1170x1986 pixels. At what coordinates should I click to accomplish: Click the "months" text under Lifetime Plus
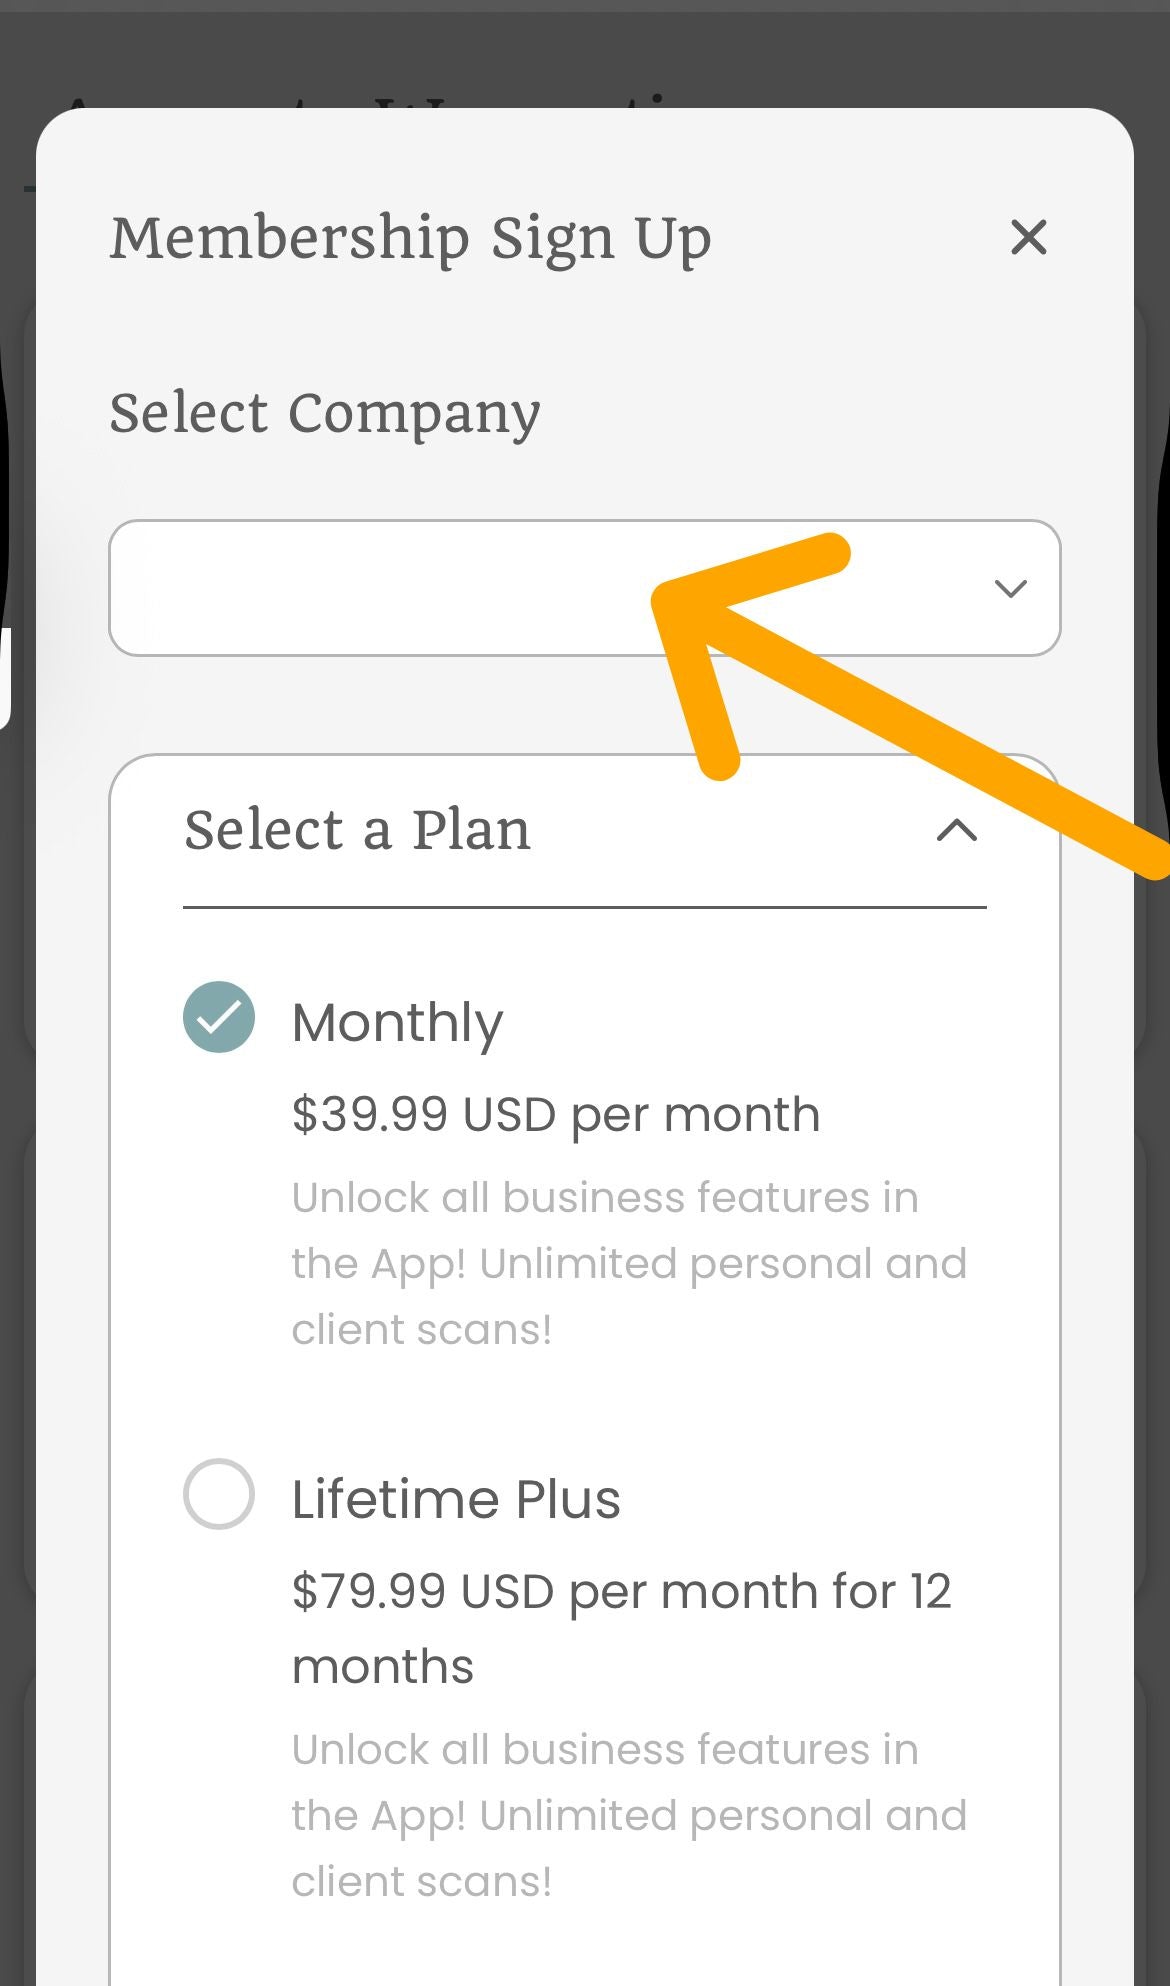pyautogui.click(x=382, y=1667)
